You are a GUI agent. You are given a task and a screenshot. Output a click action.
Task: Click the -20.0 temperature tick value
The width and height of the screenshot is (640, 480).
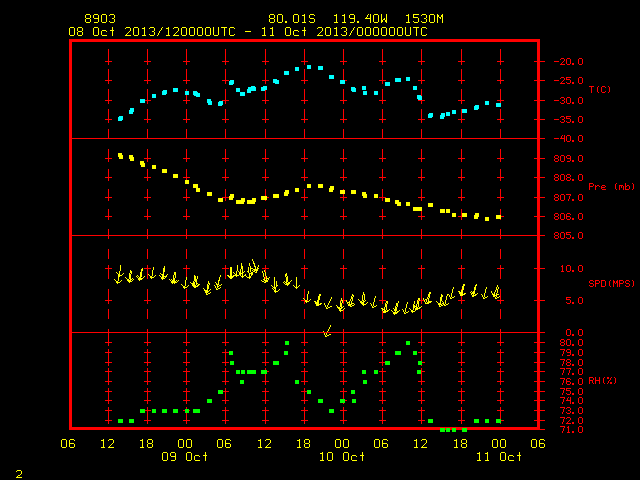pyautogui.click(x=568, y=62)
